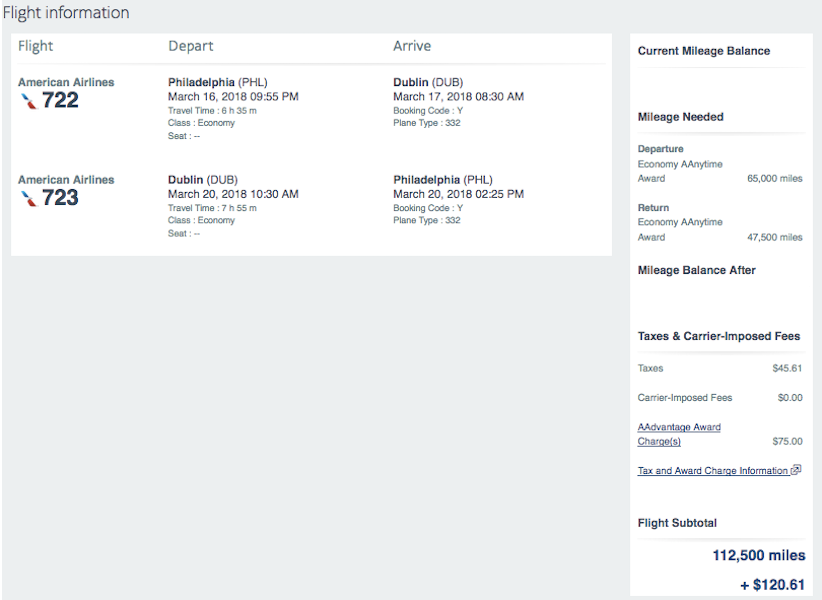
Task: Click the 65,000 miles departure award amount
Action: pyautogui.click(x=774, y=178)
